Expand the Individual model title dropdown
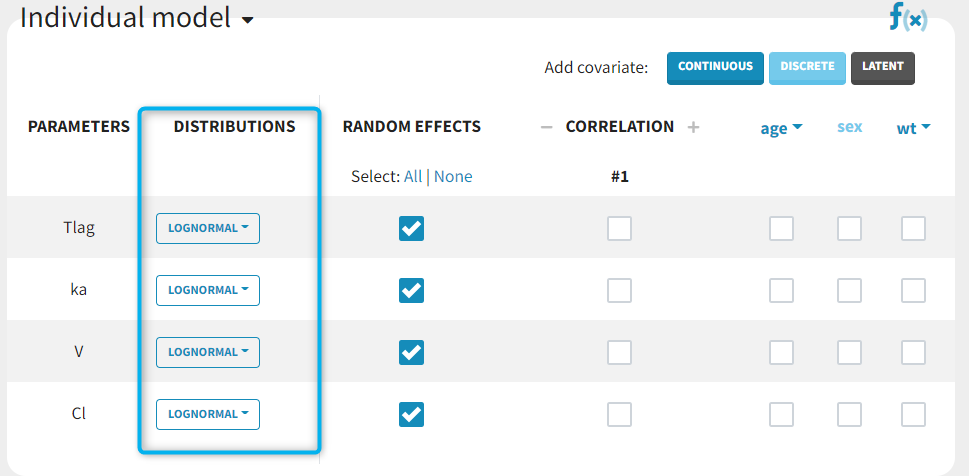The width and height of the screenshot is (969, 476). (247, 20)
